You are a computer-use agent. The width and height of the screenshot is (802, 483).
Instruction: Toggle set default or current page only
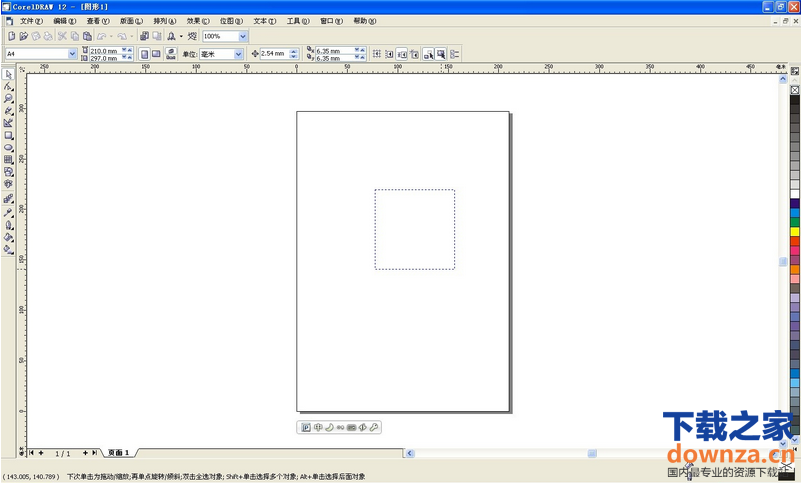(171, 54)
